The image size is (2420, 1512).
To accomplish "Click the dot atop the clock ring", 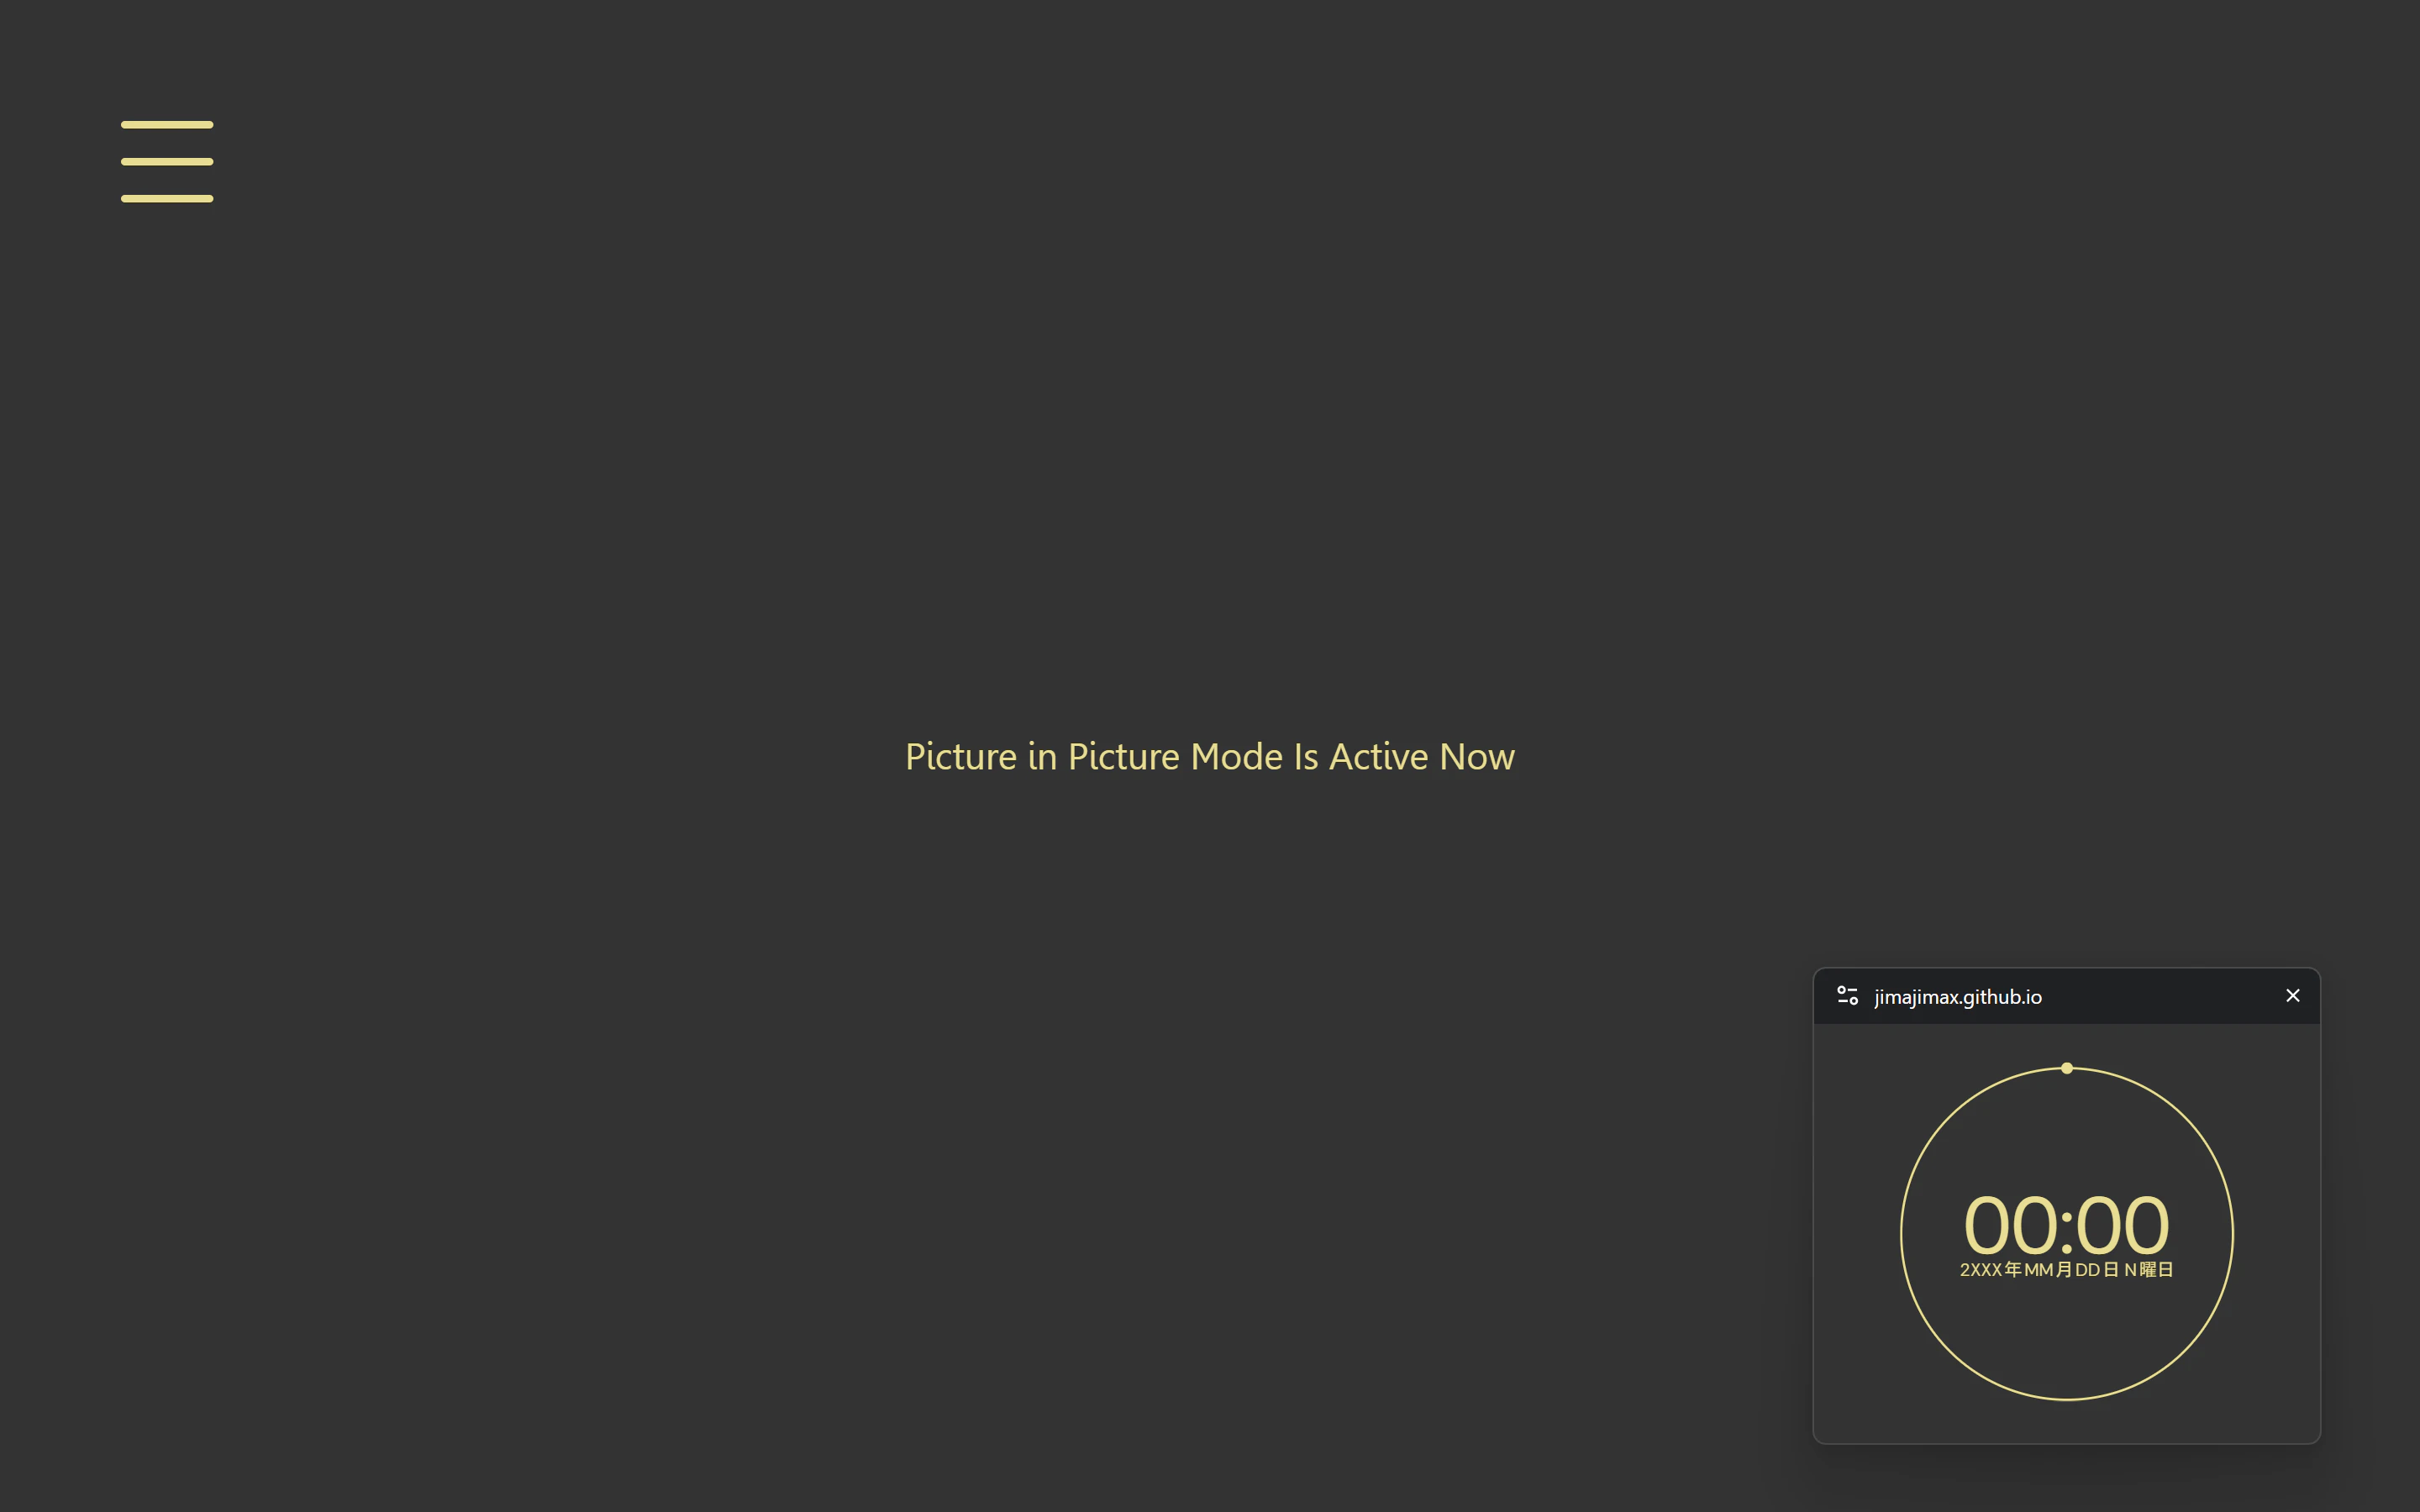I will (2067, 1068).
